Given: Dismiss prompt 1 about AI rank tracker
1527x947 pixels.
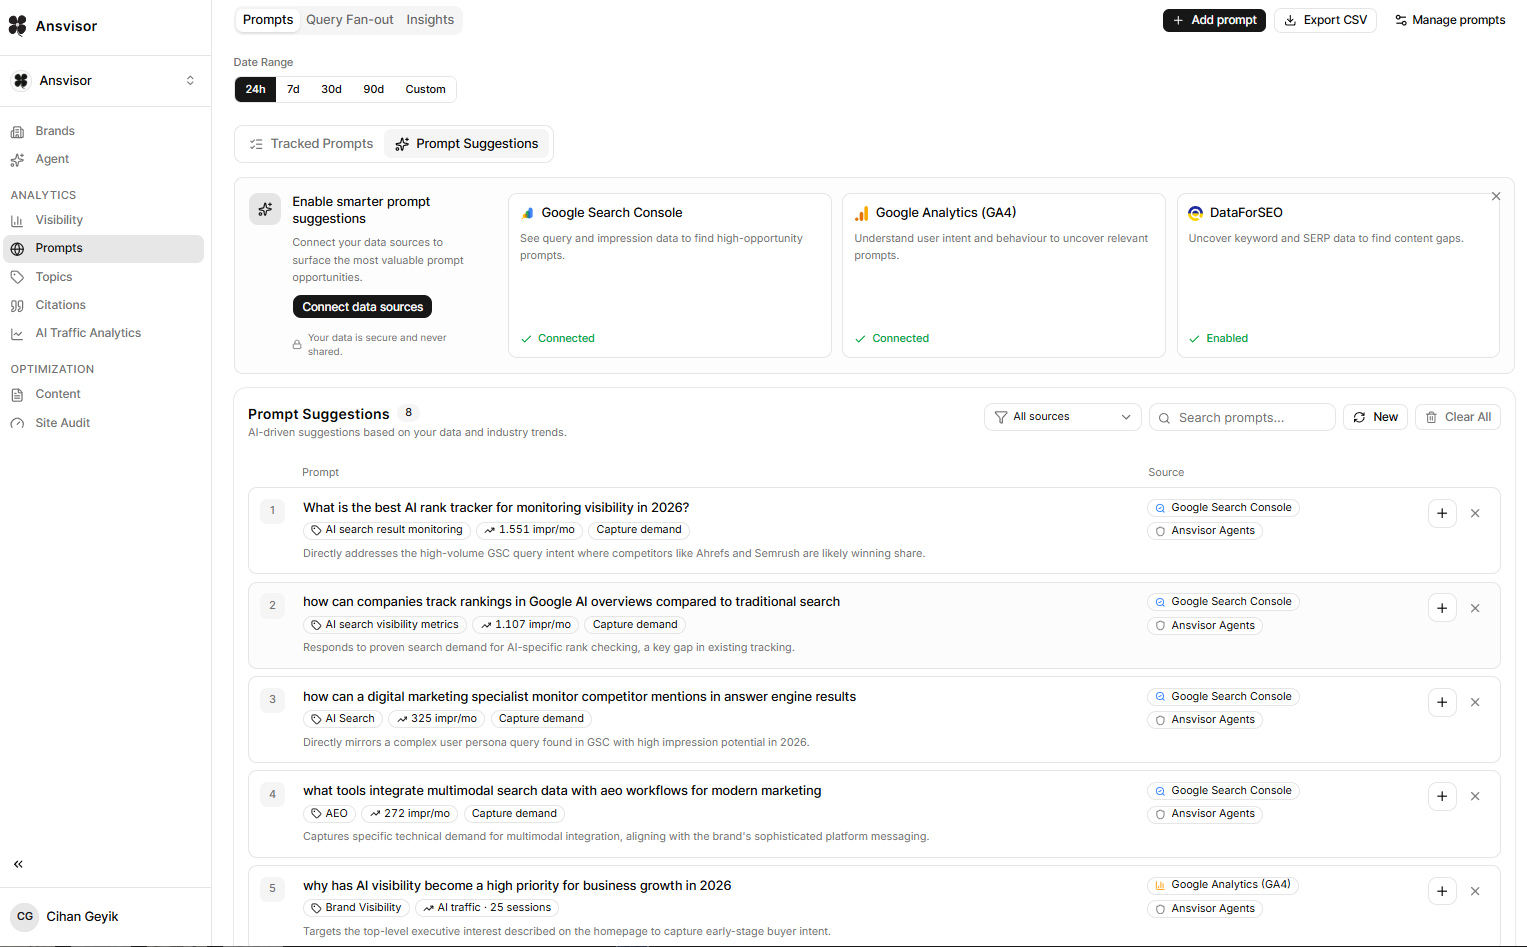Looking at the screenshot, I should (x=1475, y=513).
